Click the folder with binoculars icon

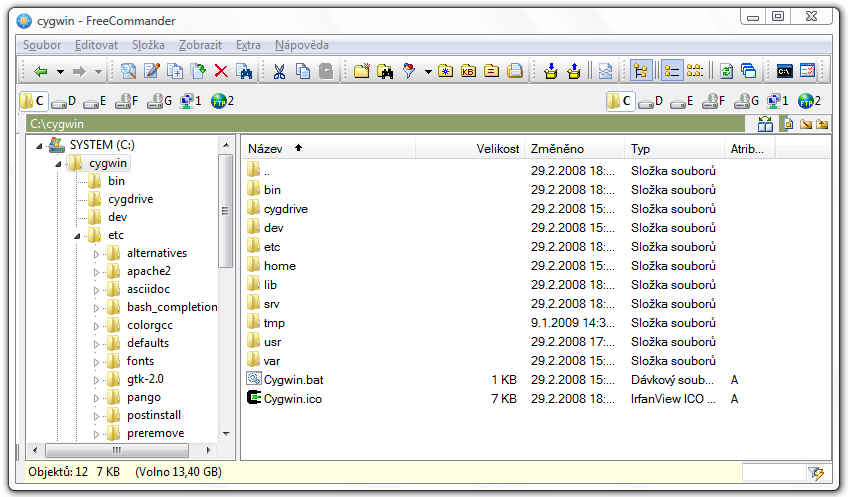pos(385,71)
